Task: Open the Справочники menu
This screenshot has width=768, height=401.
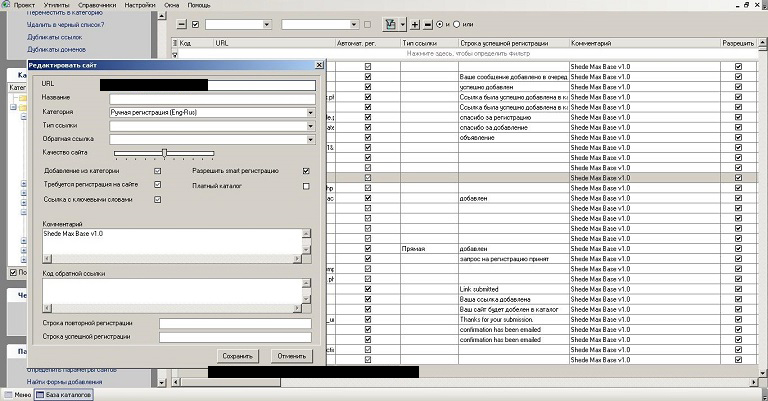Action: coord(95,5)
